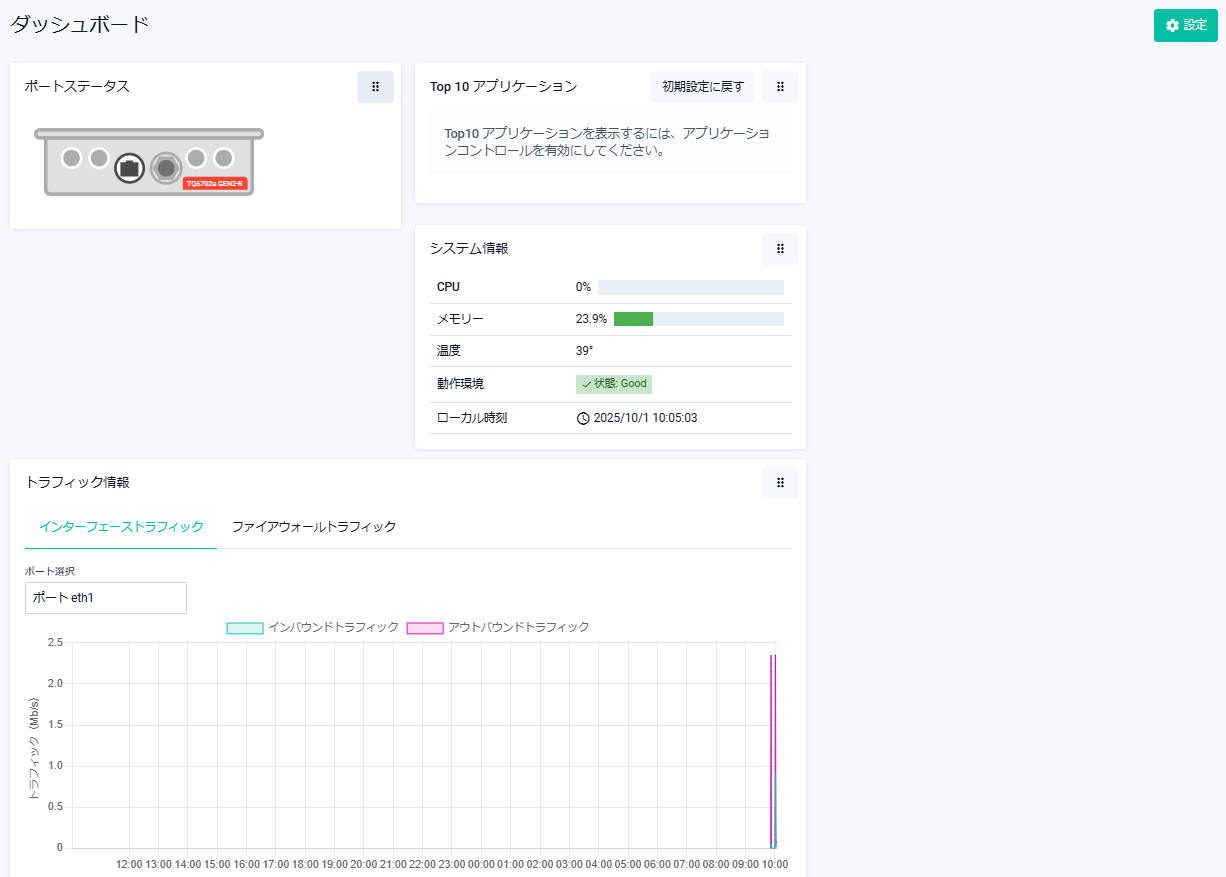Click the 状態: Good status badge
This screenshot has height=877, width=1226.
point(614,384)
